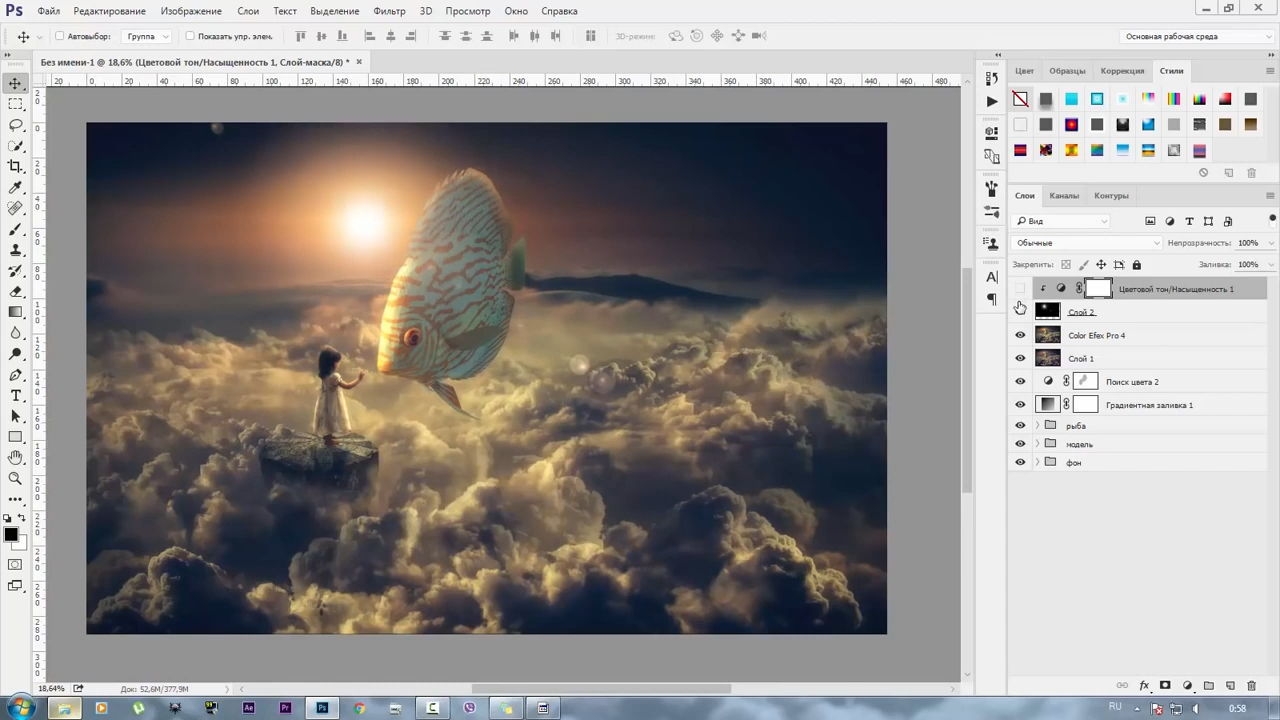This screenshot has width=1280, height=720.
Task: Select the Pen tool
Action: (15, 375)
